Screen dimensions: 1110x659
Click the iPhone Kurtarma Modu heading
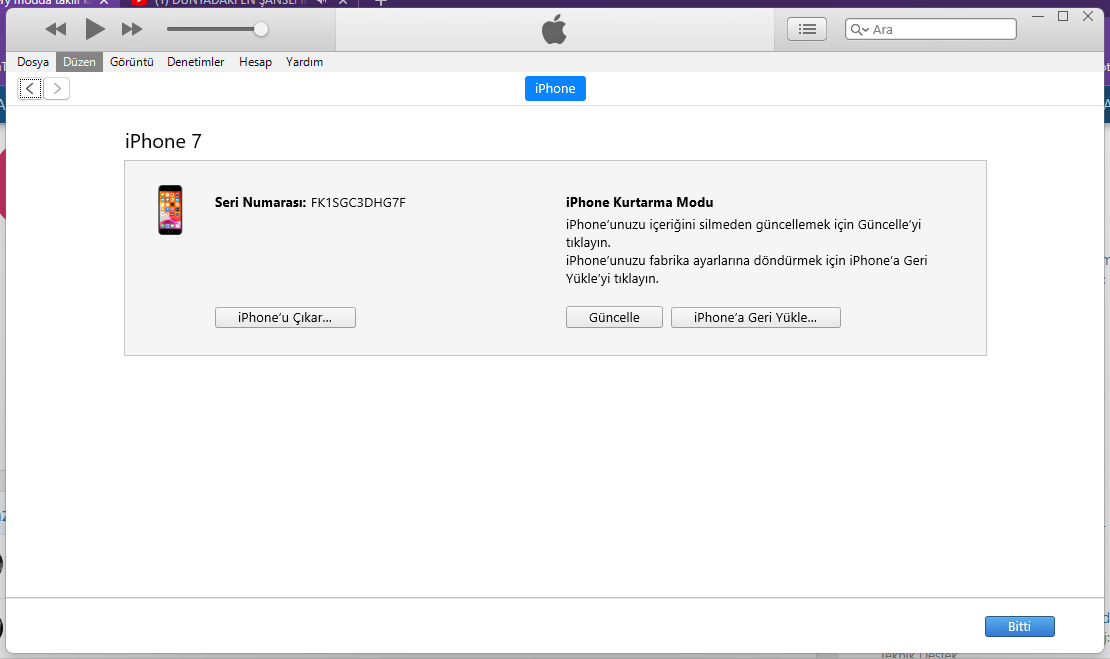639,202
